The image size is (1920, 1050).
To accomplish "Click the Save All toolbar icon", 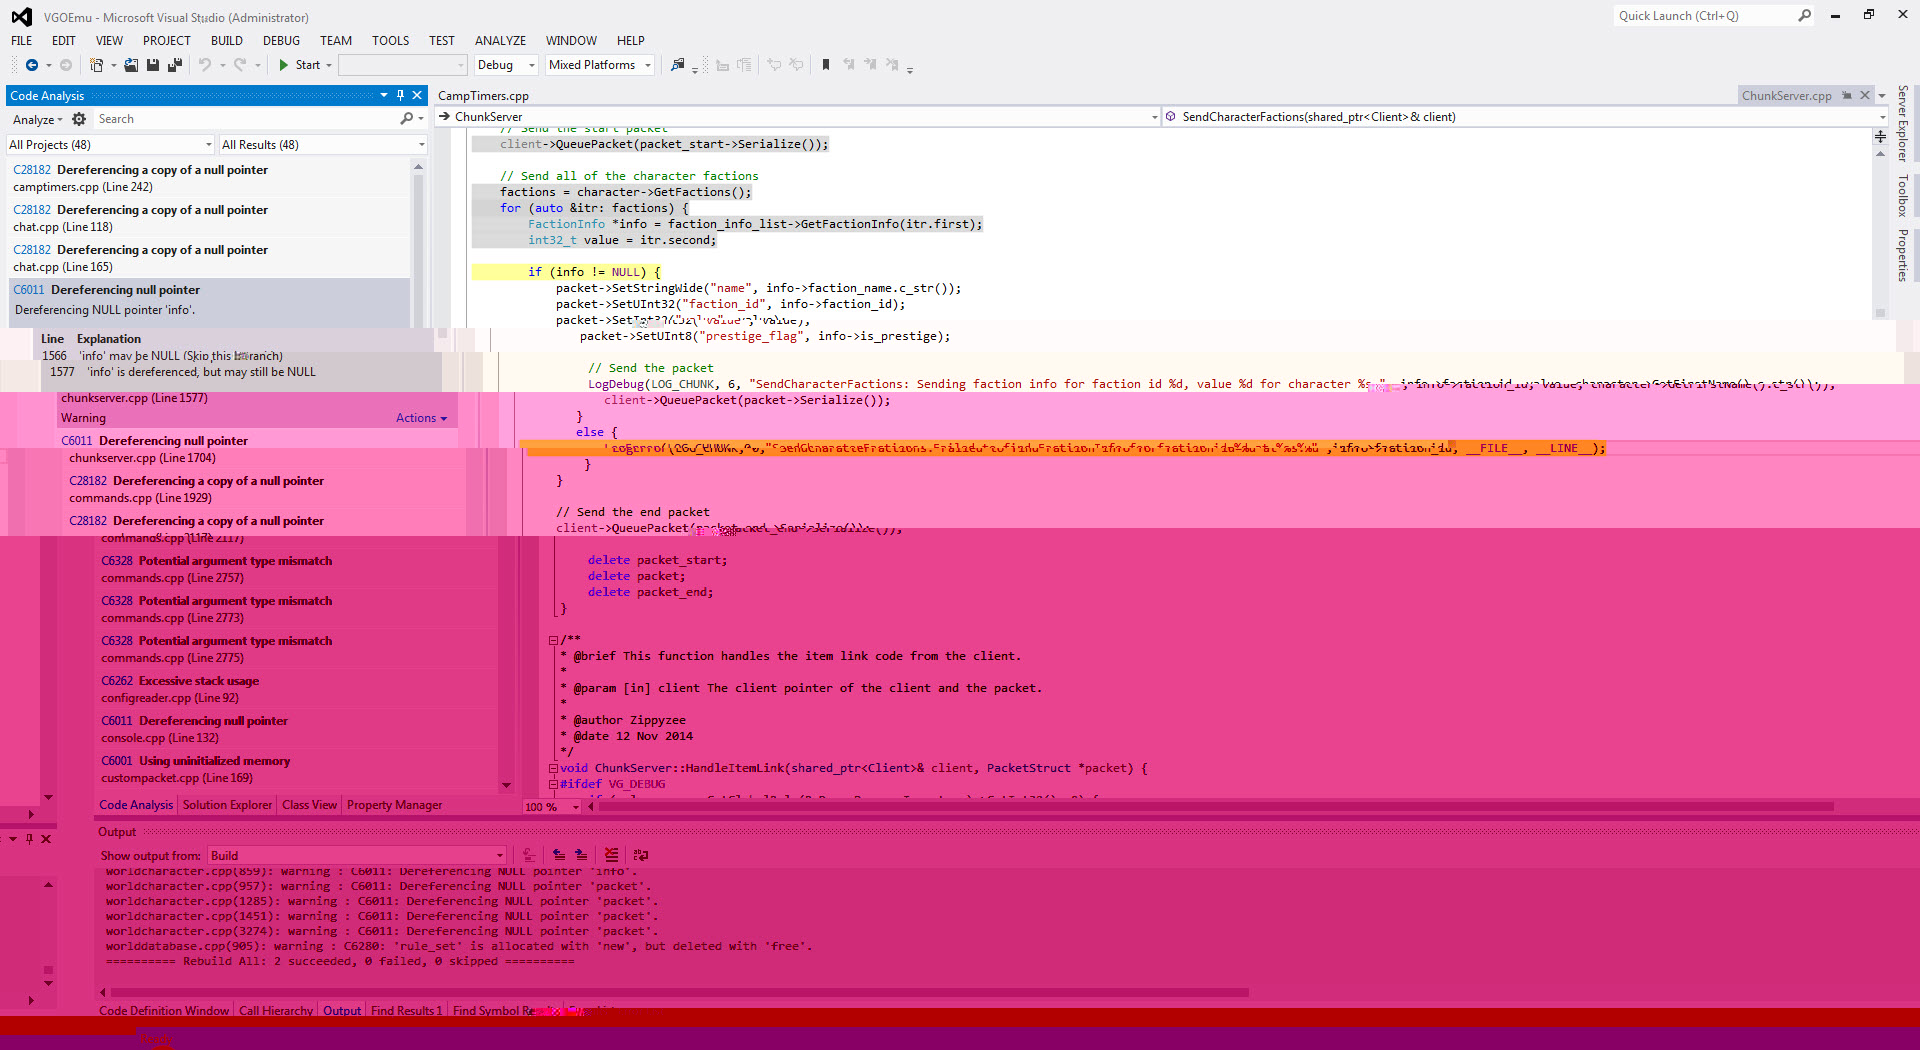I will (174, 65).
